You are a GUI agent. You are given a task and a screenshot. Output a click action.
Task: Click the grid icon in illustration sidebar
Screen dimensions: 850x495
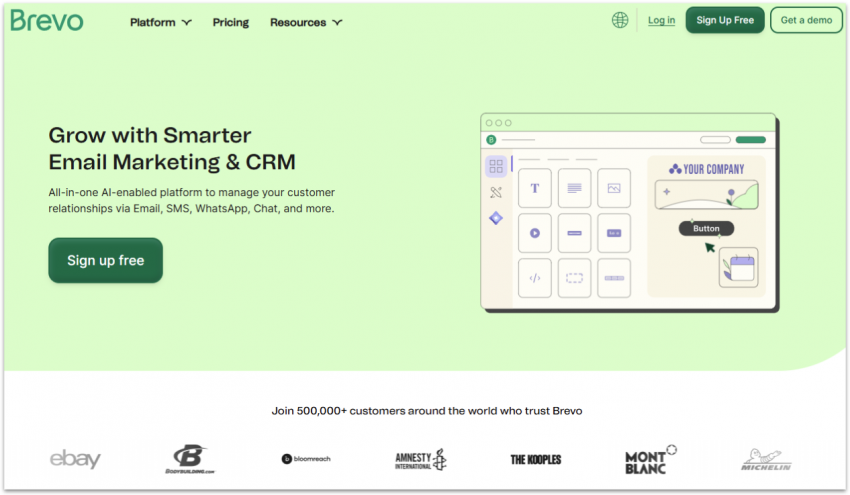pyautogui.click(x=496, y=166)
